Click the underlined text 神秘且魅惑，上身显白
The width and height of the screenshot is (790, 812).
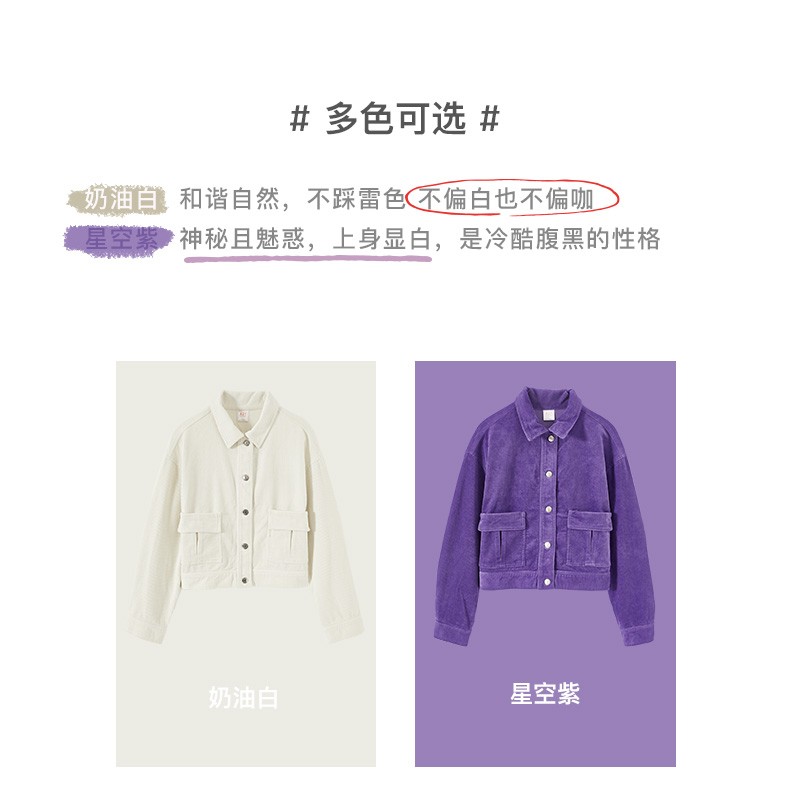pyautogui.click(x=305, y=239)
